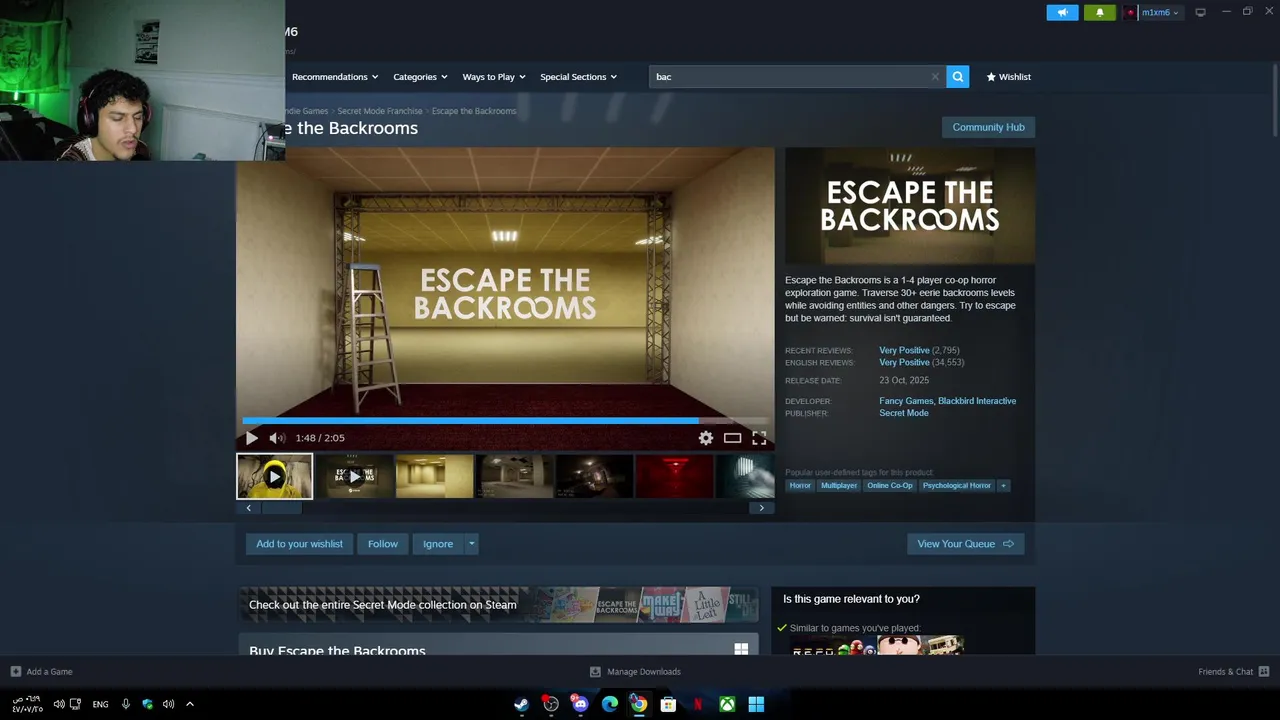This screenshot has width=1280, height=720.
Task: Open Very Positive recent reviews link
Action: pos(904,351)
